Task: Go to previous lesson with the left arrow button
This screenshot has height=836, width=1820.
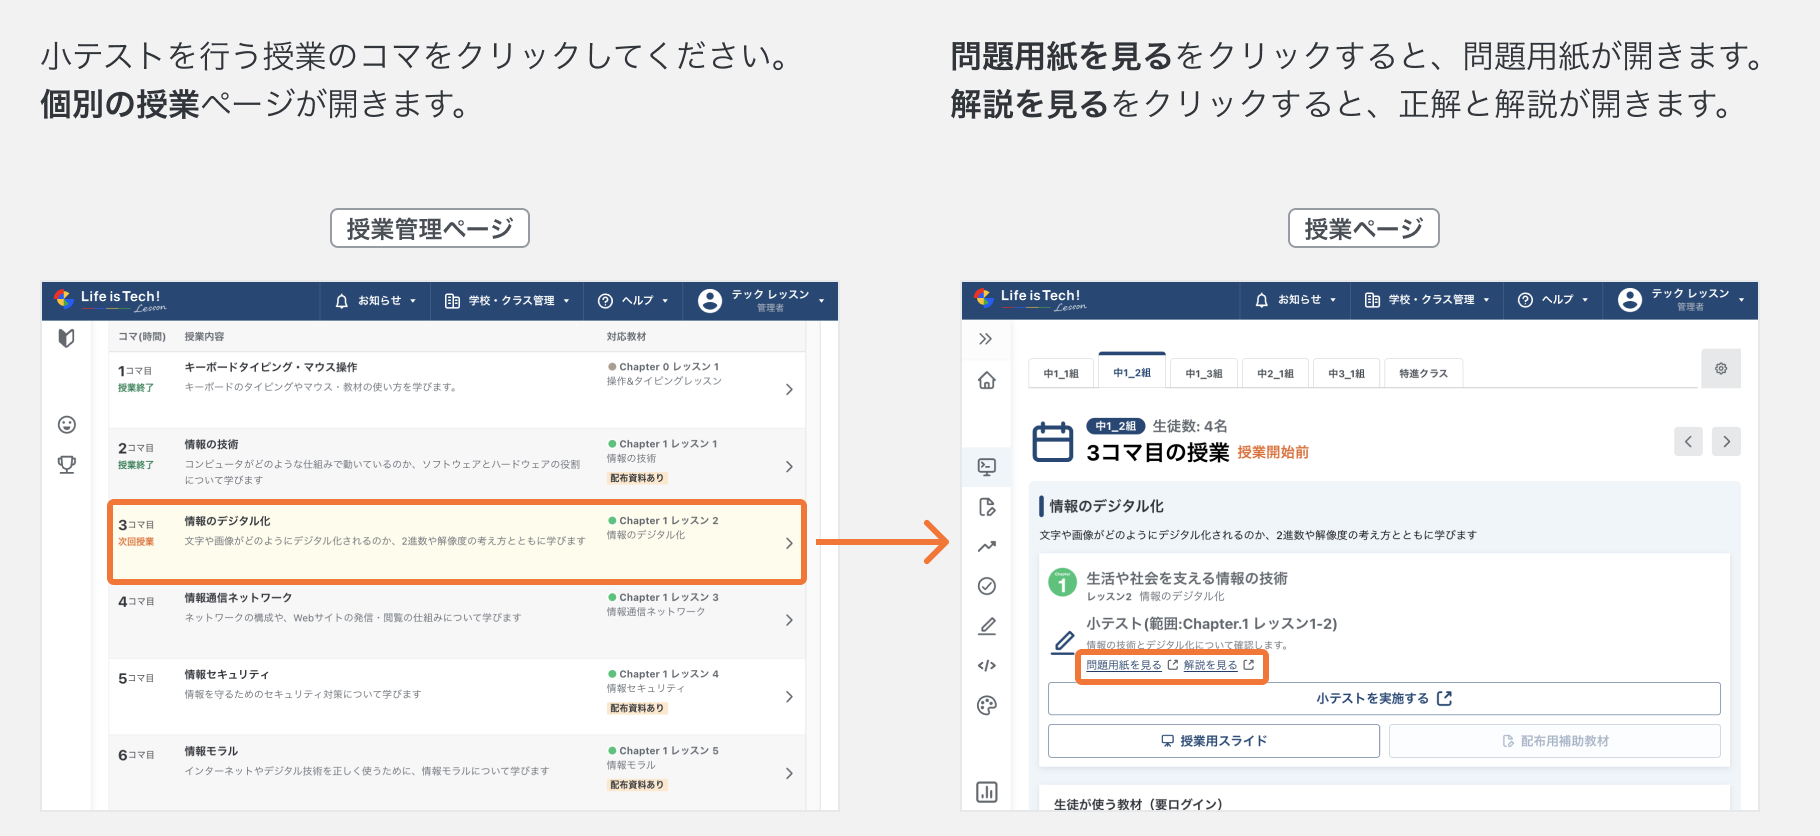Action: pyautogui.click(x=1688, y=441)
